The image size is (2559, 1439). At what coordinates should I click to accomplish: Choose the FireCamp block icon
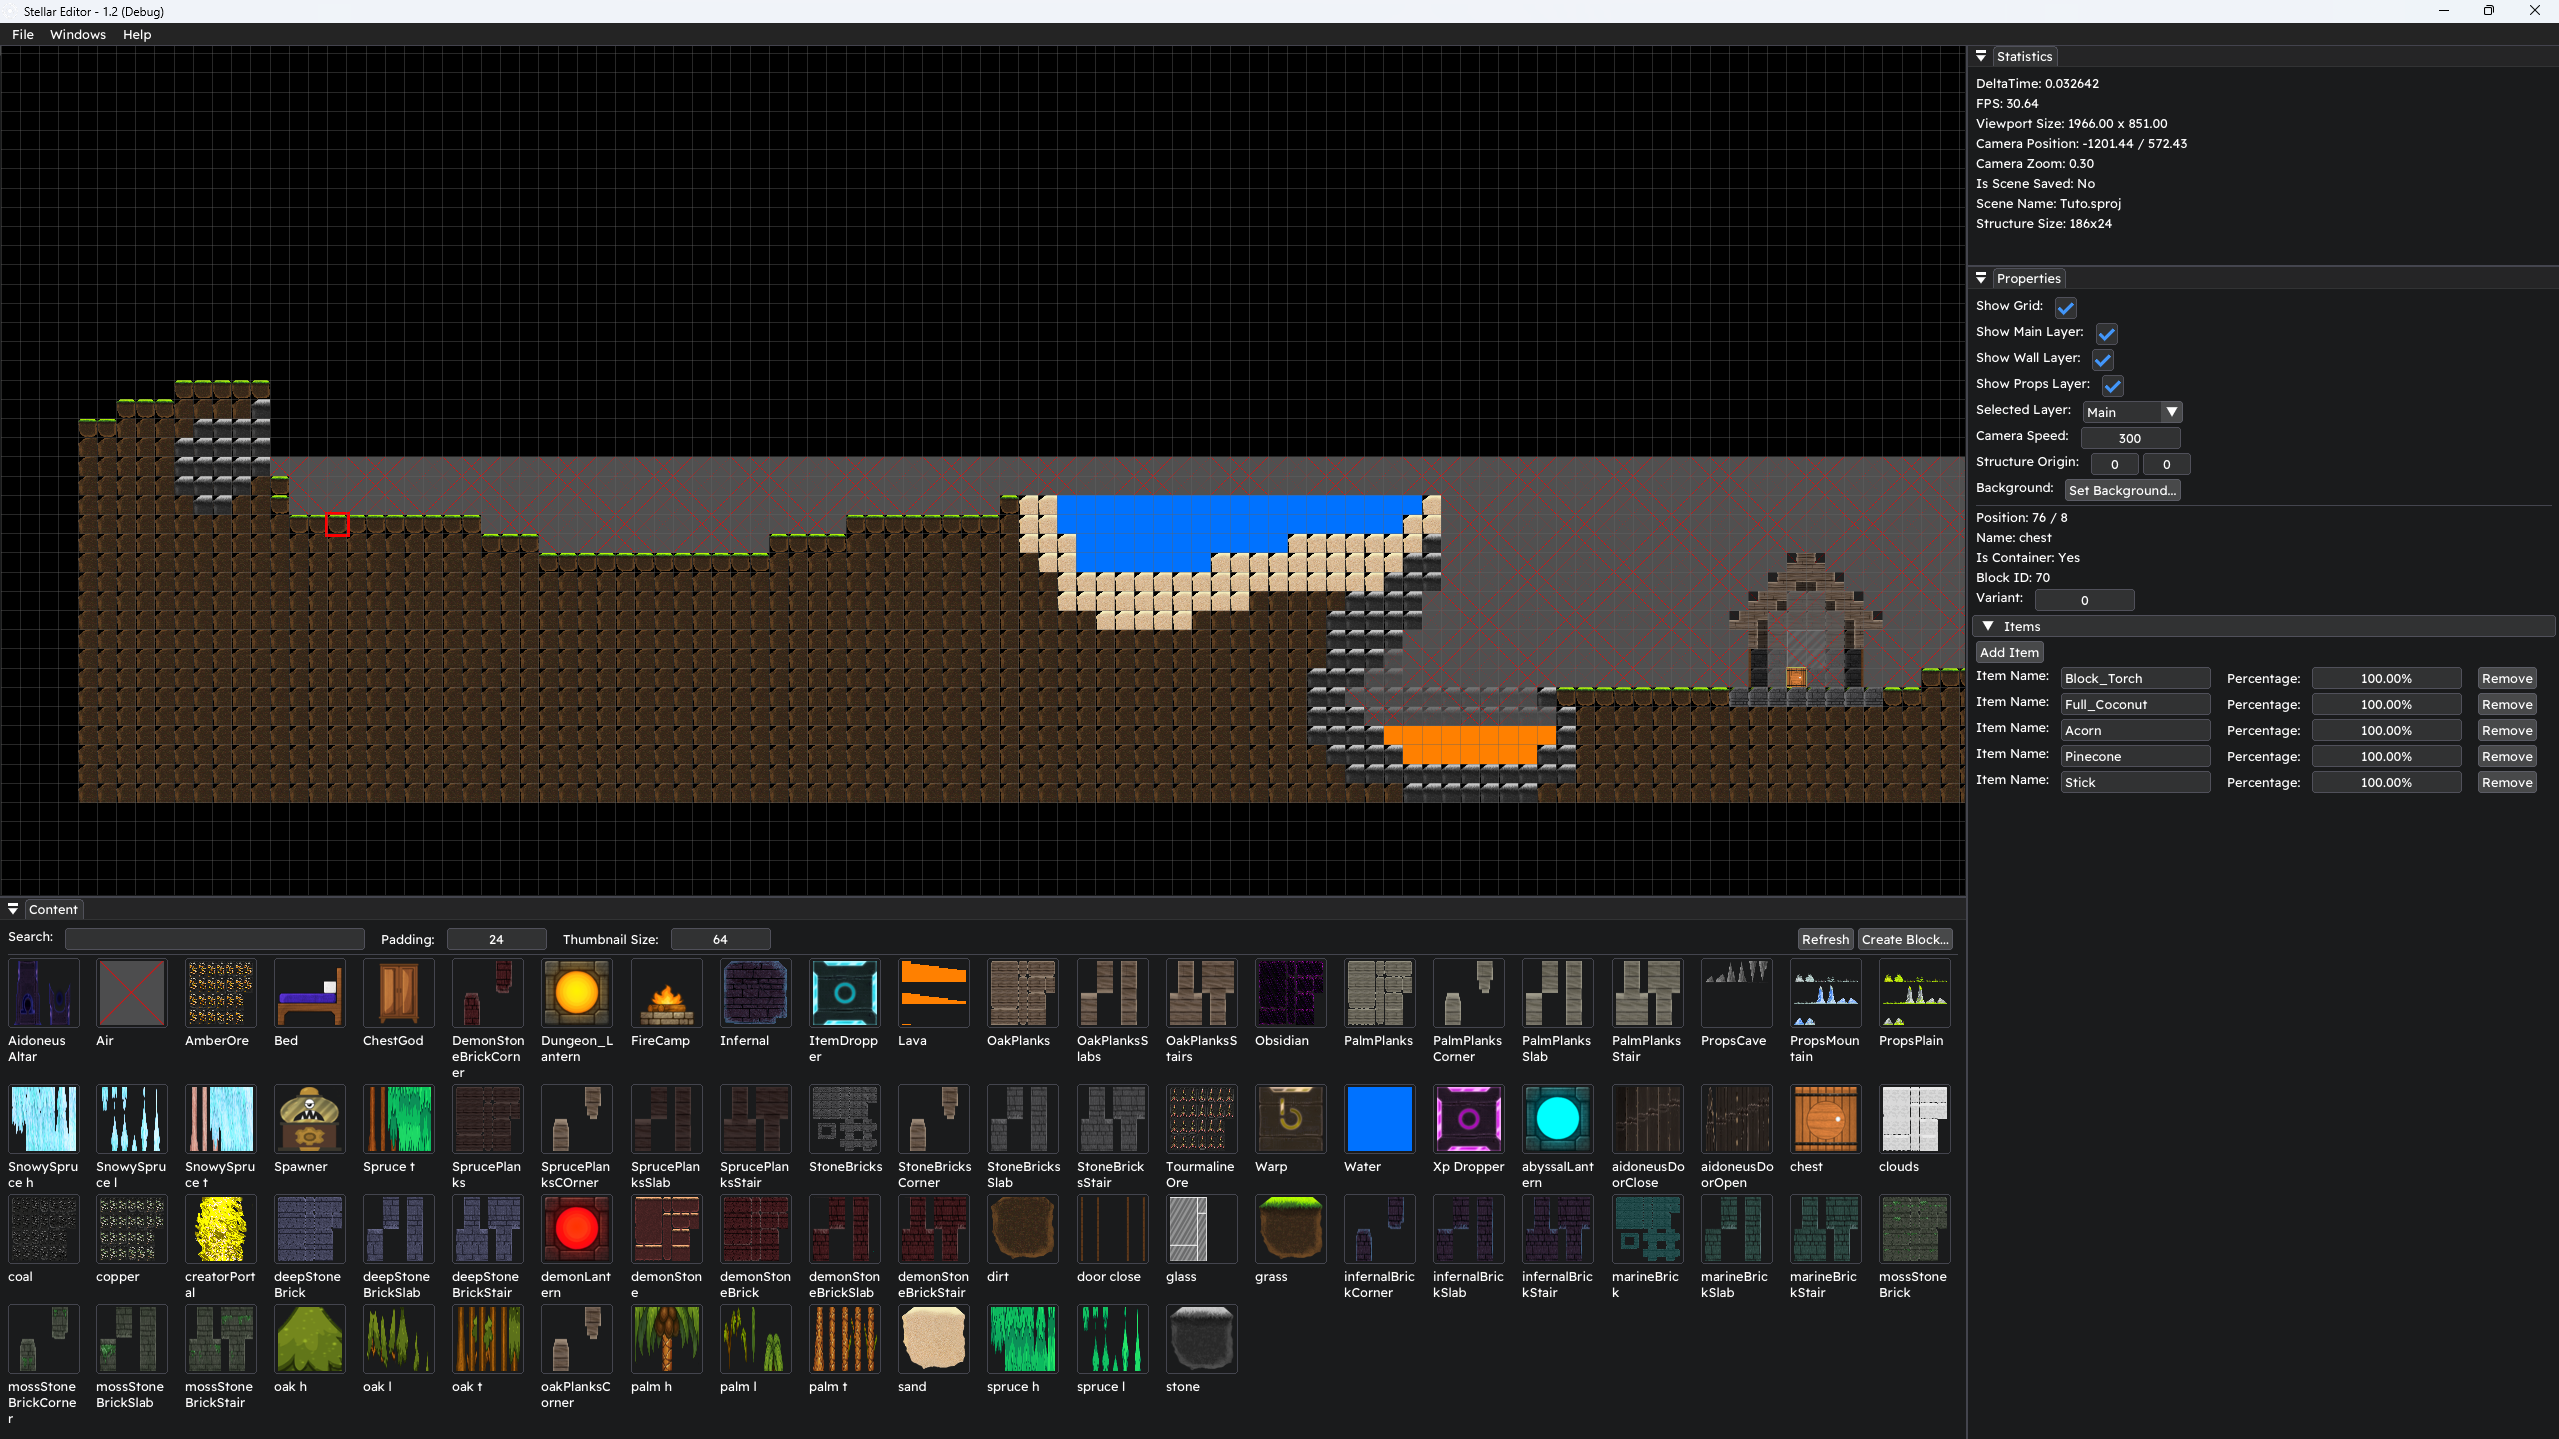(667, 993)
